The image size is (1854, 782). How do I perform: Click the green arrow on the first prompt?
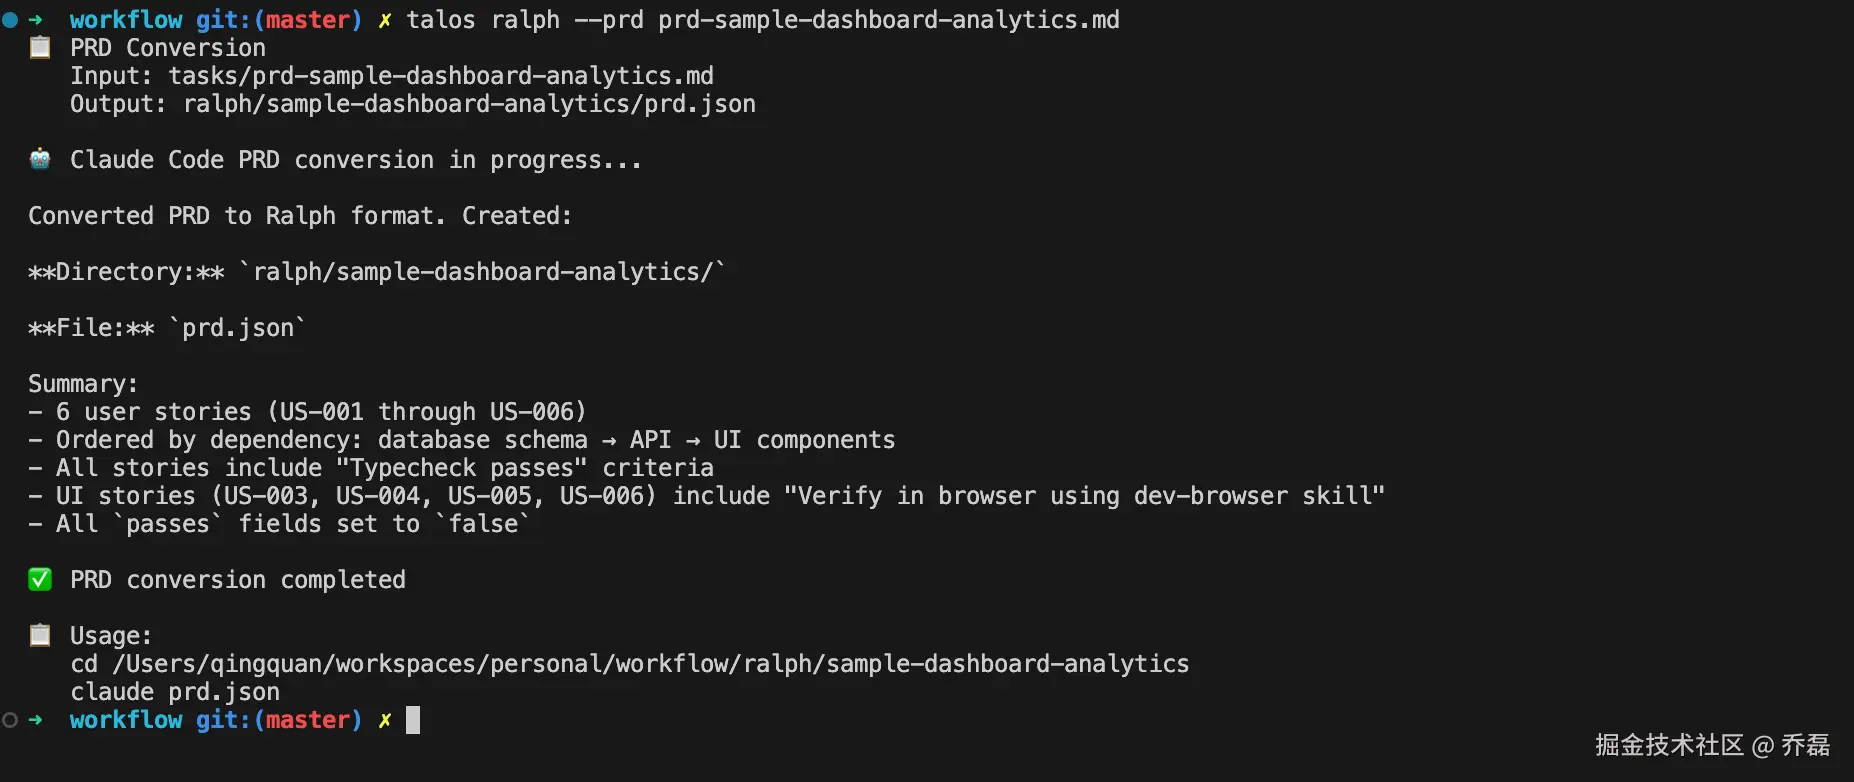(x=36, y=20)
